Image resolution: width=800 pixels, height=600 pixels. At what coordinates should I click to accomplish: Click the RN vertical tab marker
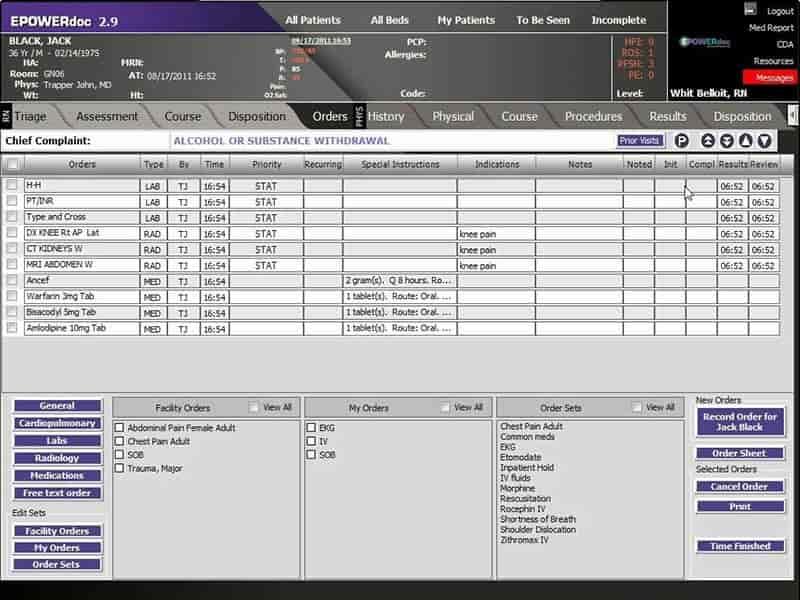(x=6, y=116)
